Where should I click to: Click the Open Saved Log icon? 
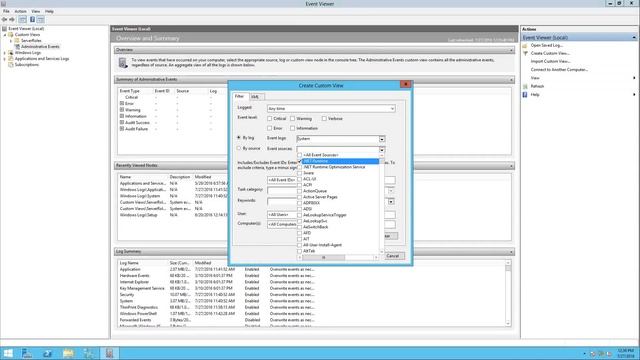pos(525,45)
